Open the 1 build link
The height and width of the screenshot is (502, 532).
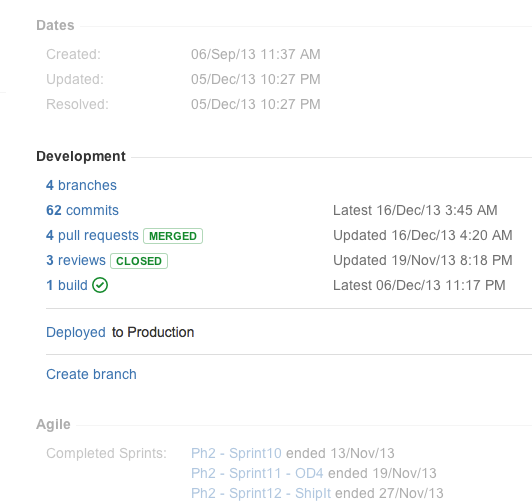coord(67,285)
